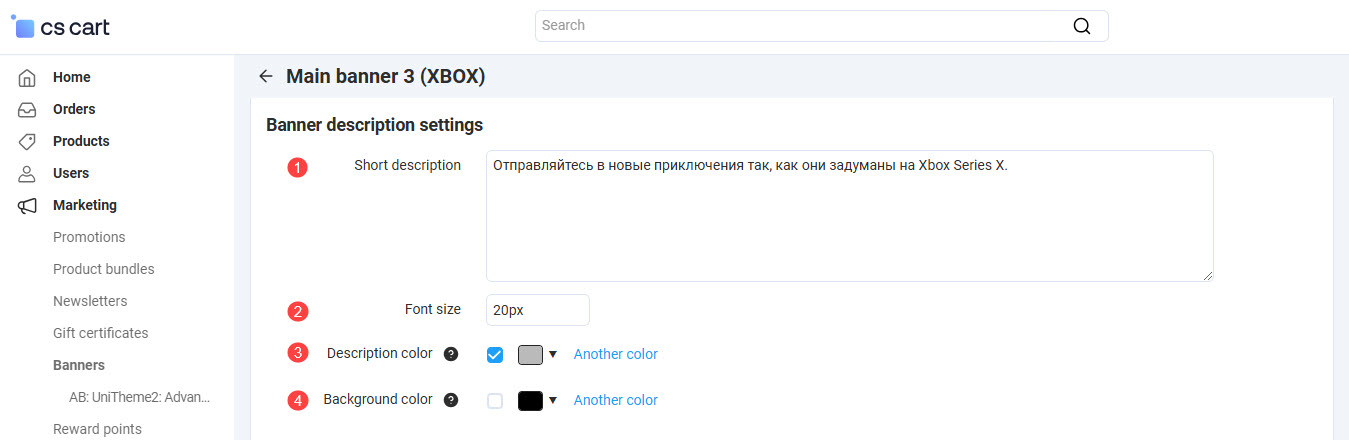Click the Short description label
Image resolution: width=1349 pixels, height=440 pixels.
[408, 165]
